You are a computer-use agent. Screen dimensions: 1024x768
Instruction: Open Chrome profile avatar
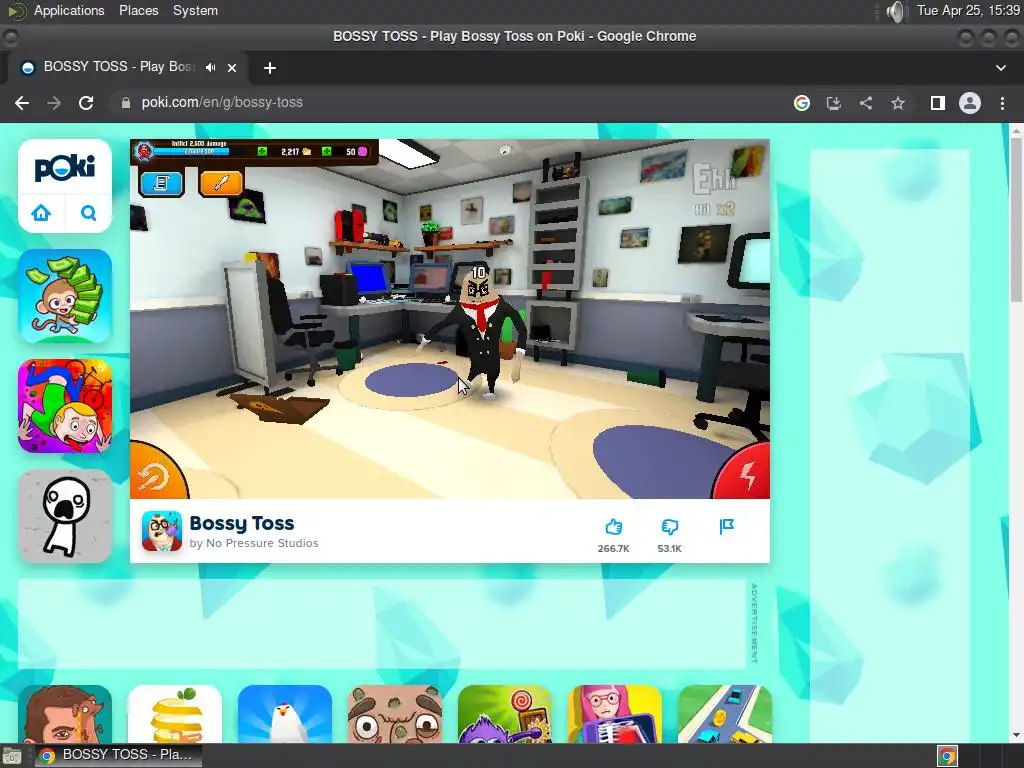(970, 103)
